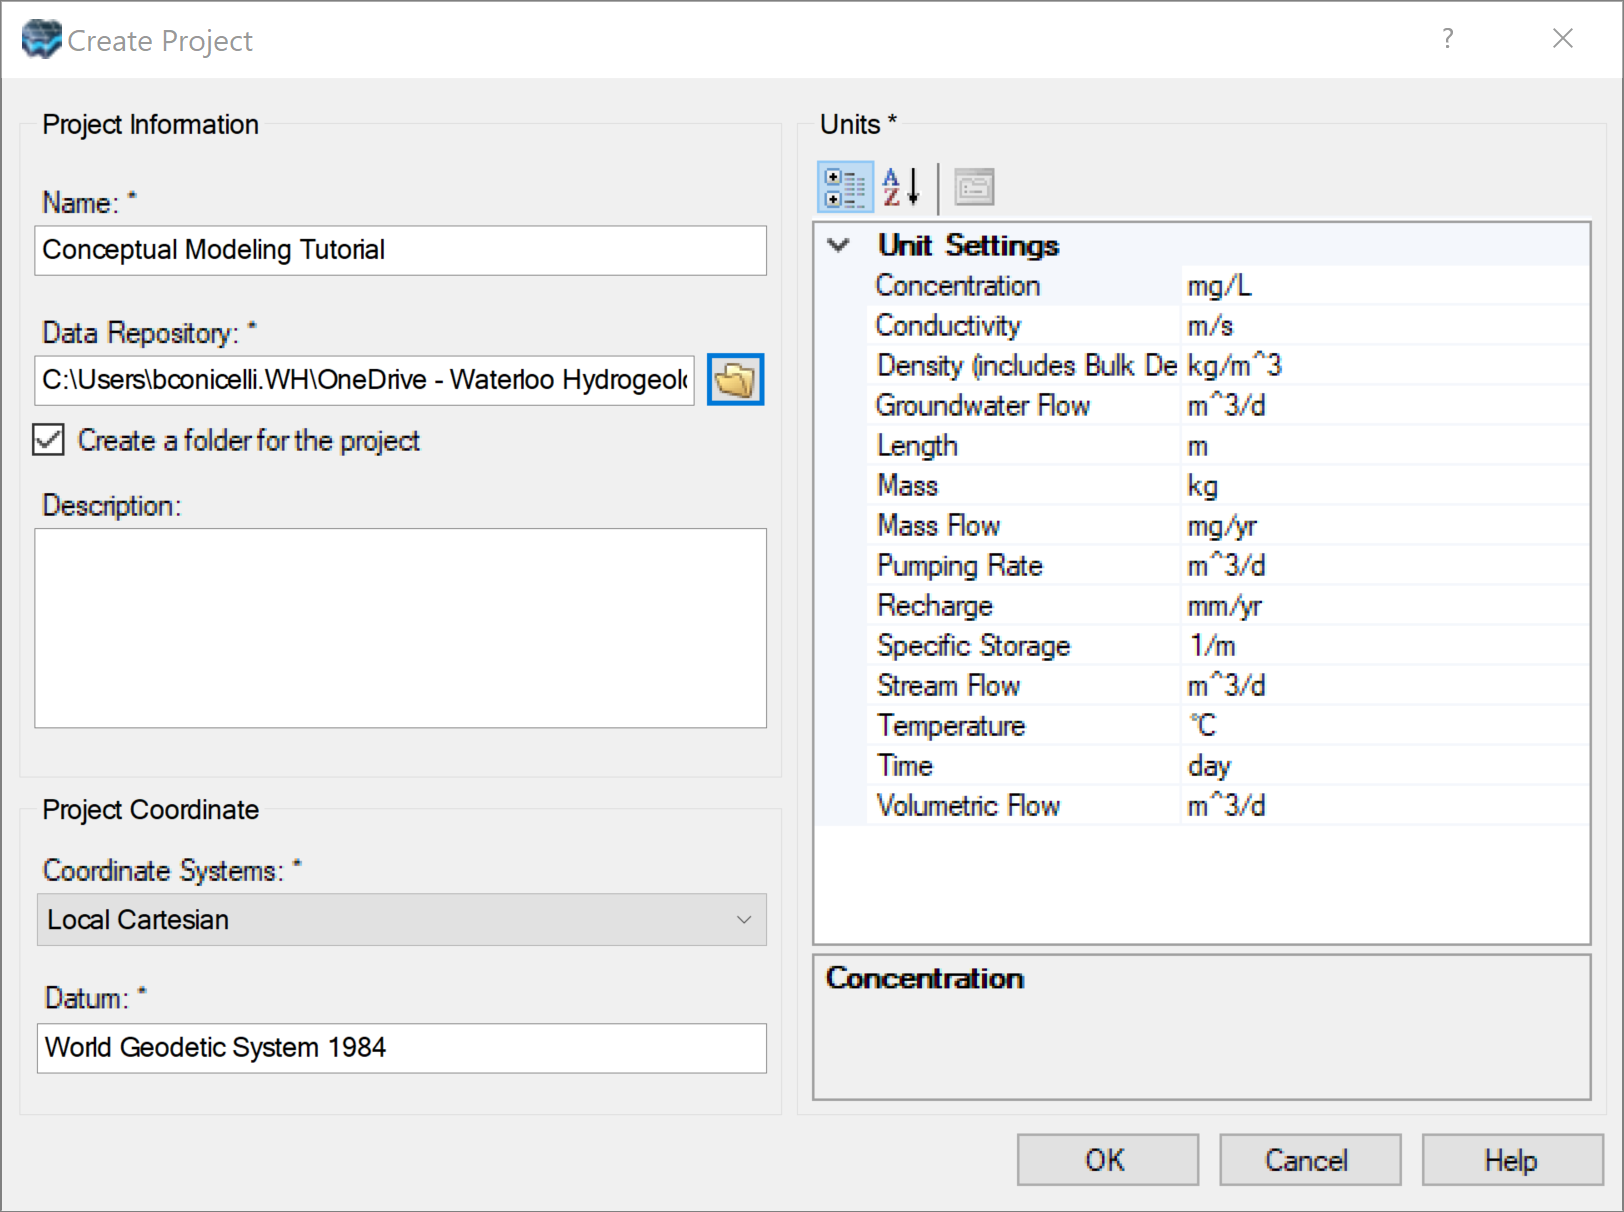Cancel the Create Project dialog

click(1309, 1160)
